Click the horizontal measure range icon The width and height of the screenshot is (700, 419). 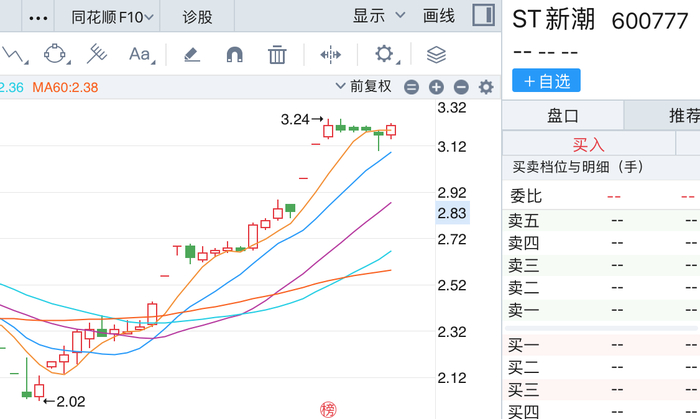pos(330,55)
